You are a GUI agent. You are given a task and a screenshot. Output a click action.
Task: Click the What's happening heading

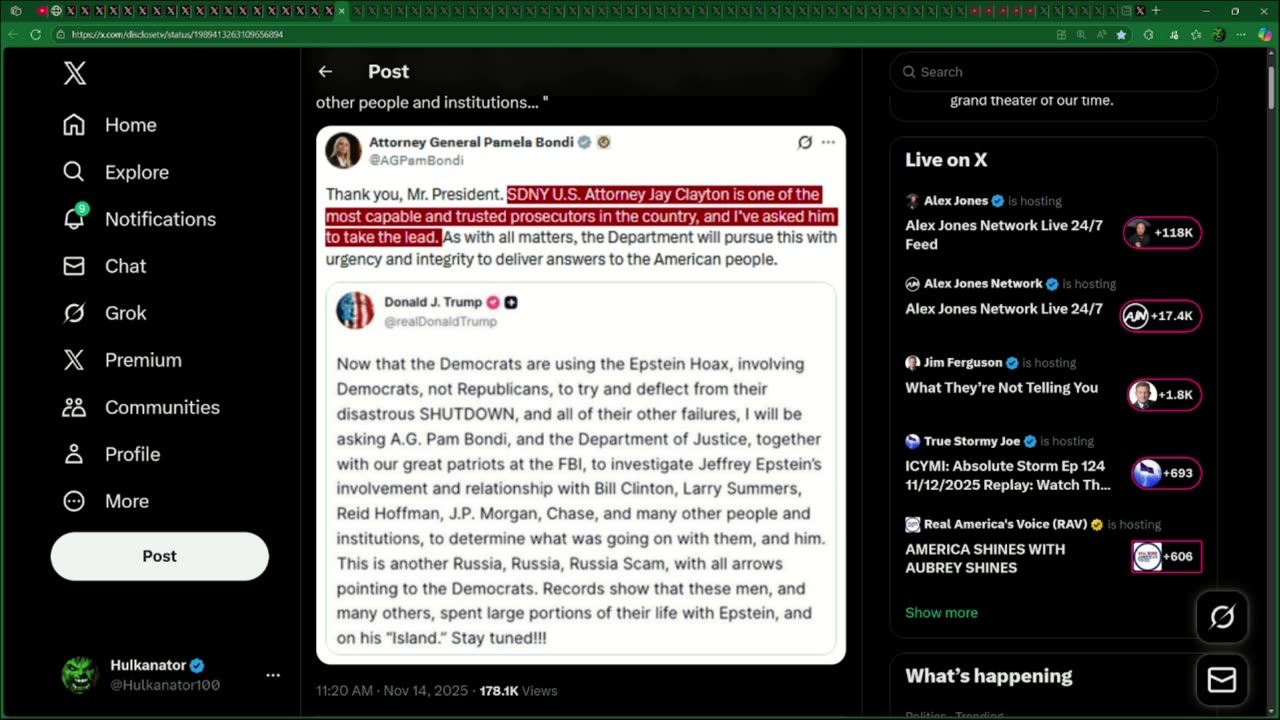tap(988, 676)
